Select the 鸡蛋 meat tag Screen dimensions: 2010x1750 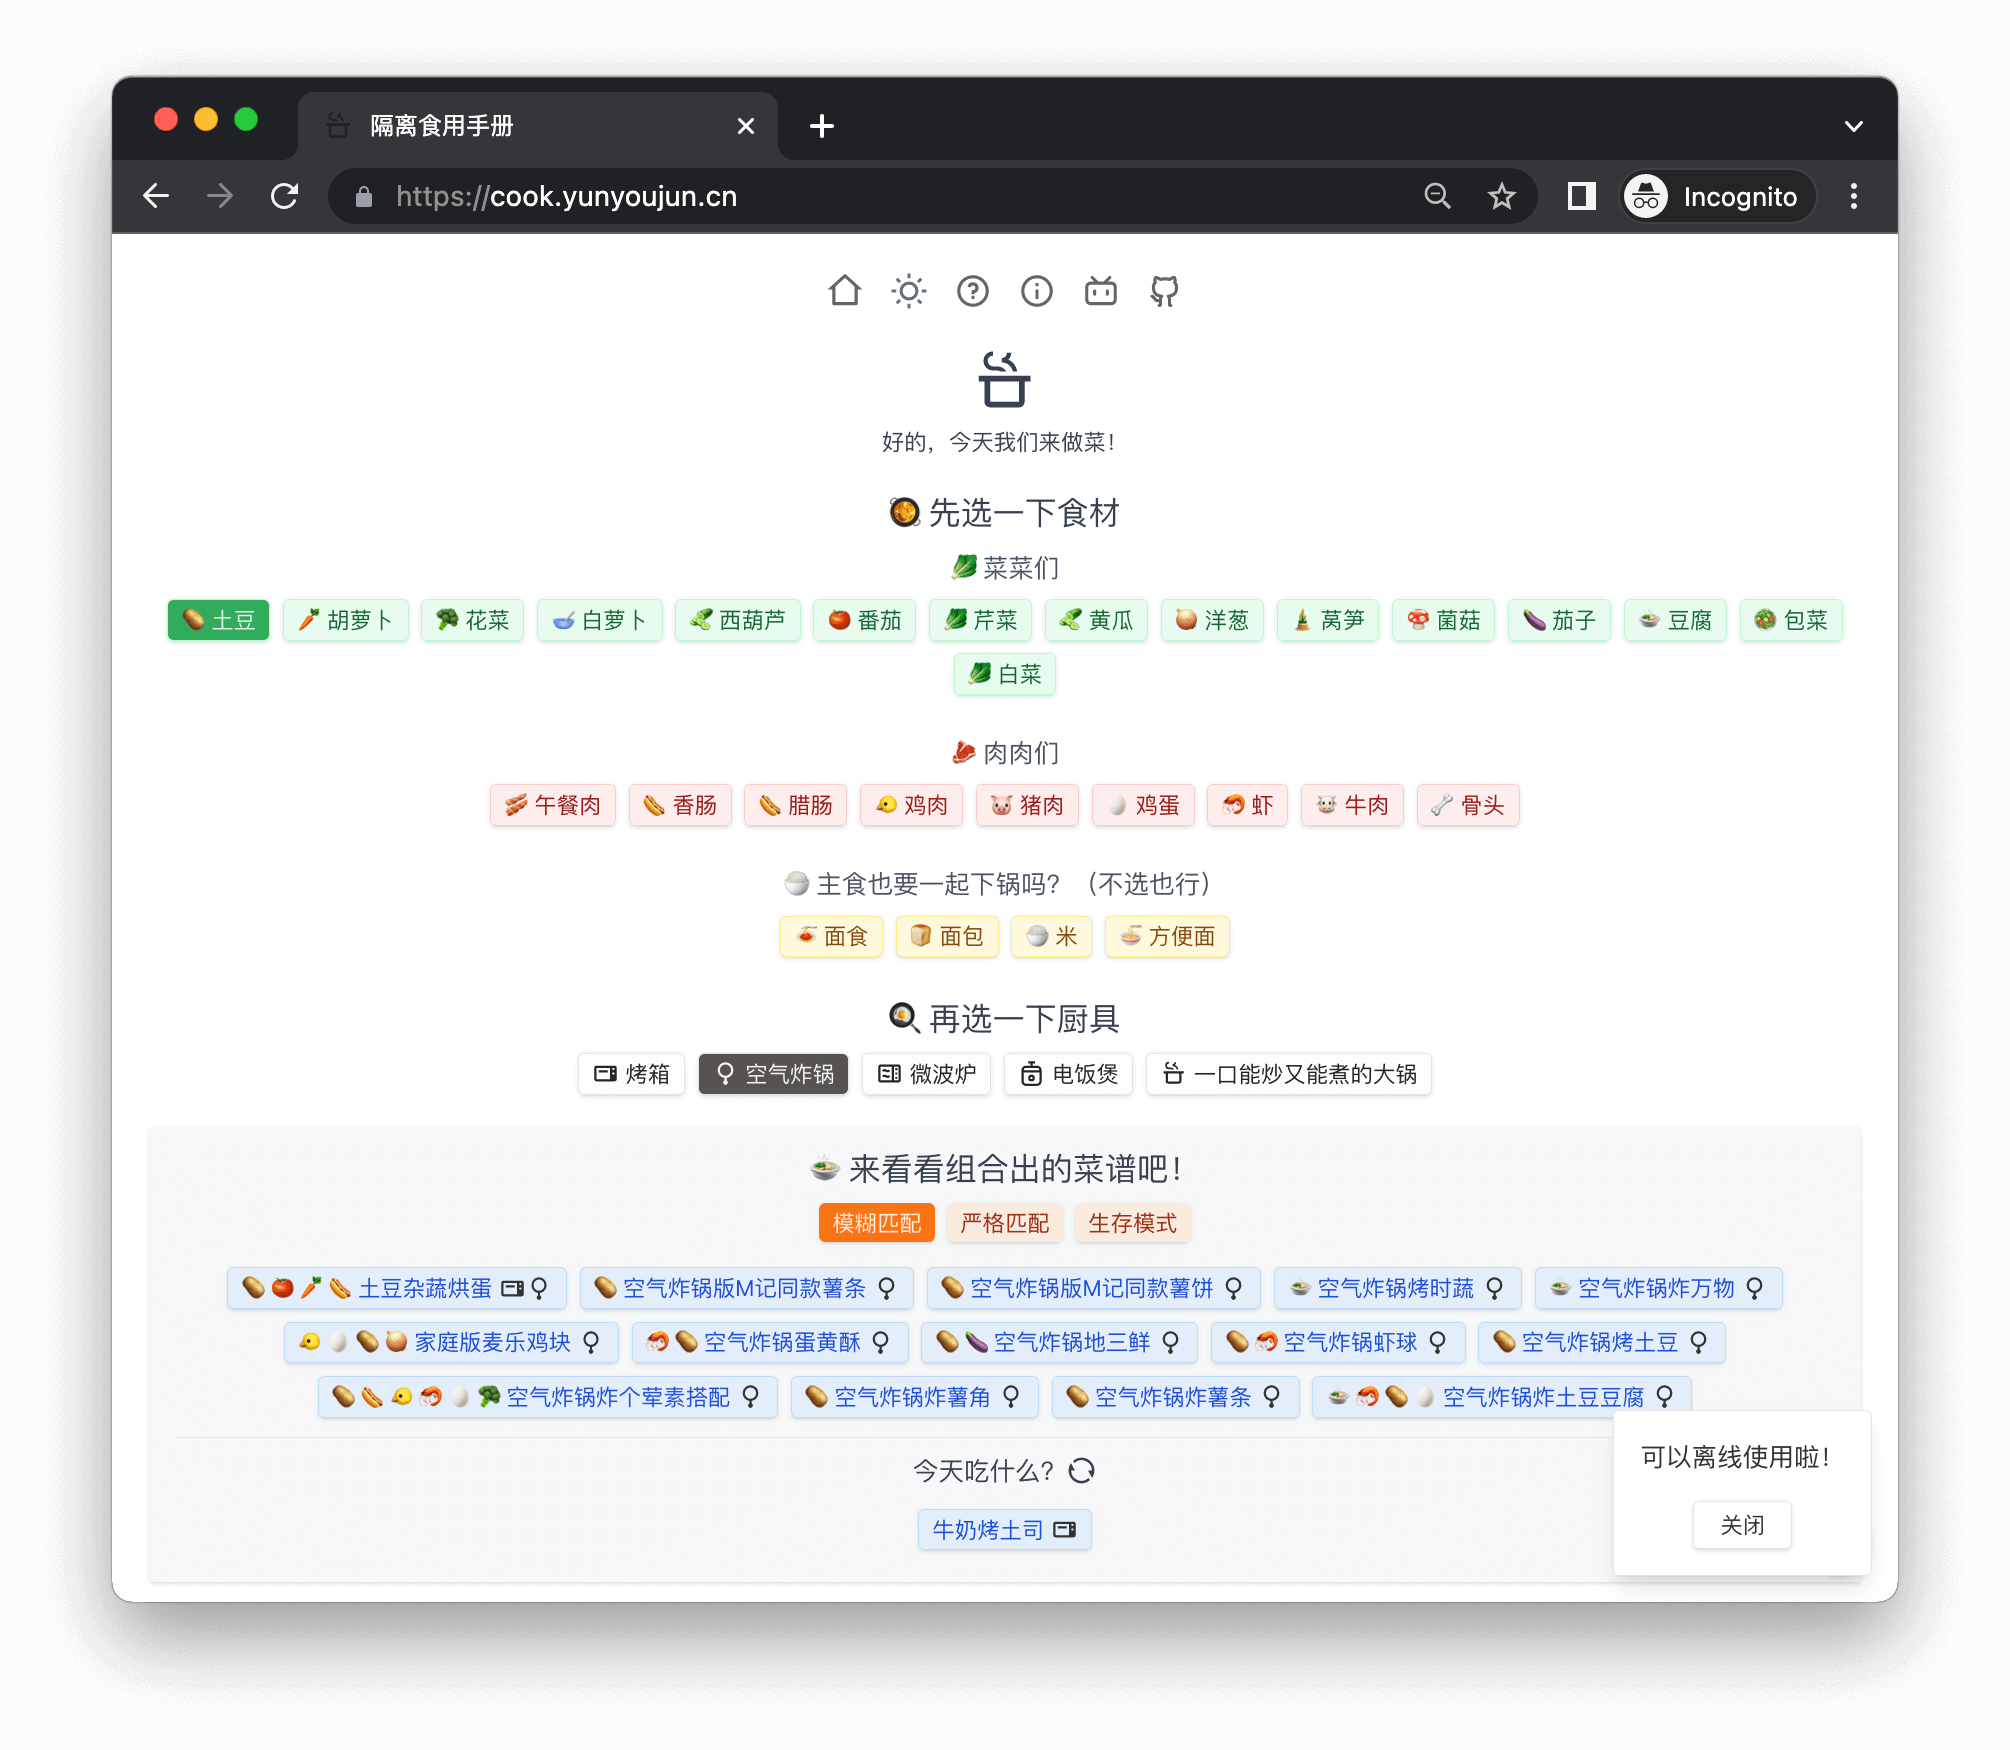1143,805
